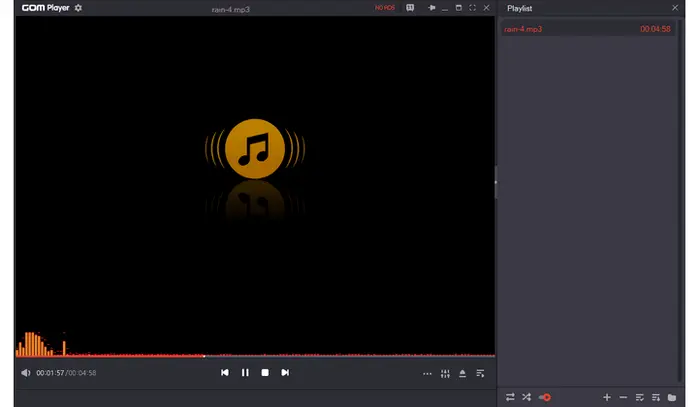Open the three-dots more options menu
Screen dimensions: 700x407
tap(427, 374)
